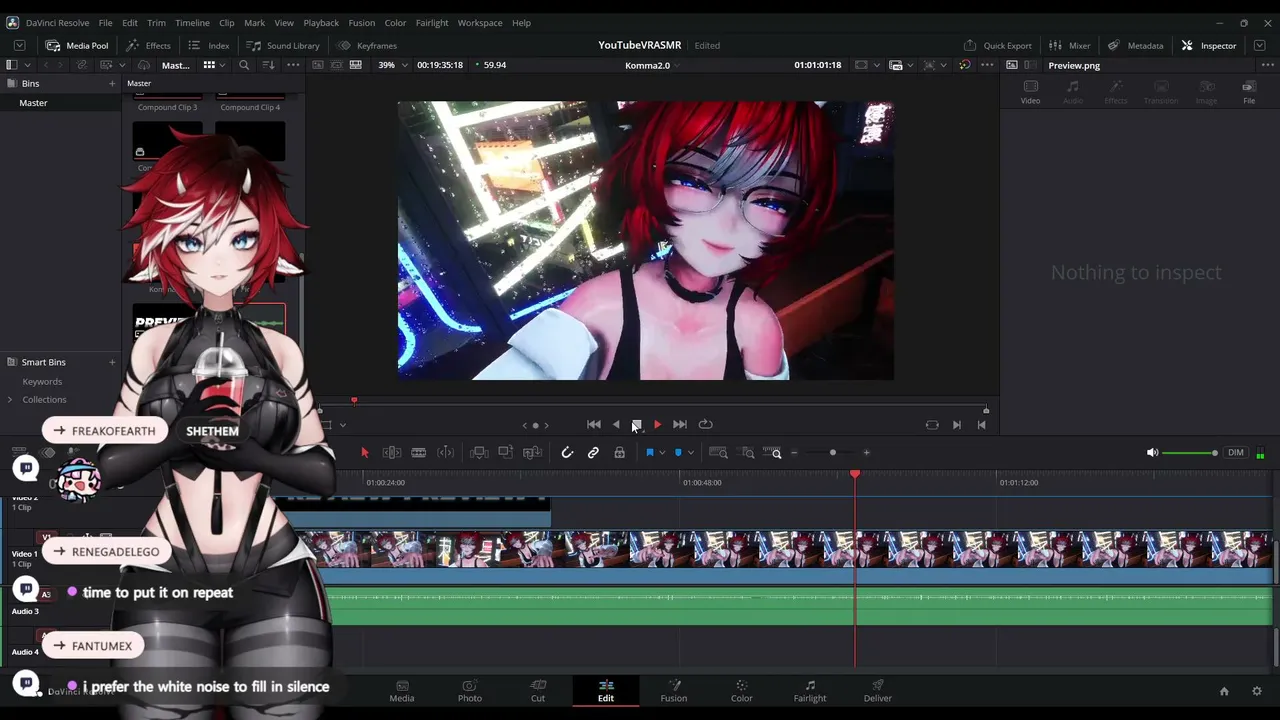Screen dimensions: 1280x720
Task: Show the Index panel
Action: point(209,45)
